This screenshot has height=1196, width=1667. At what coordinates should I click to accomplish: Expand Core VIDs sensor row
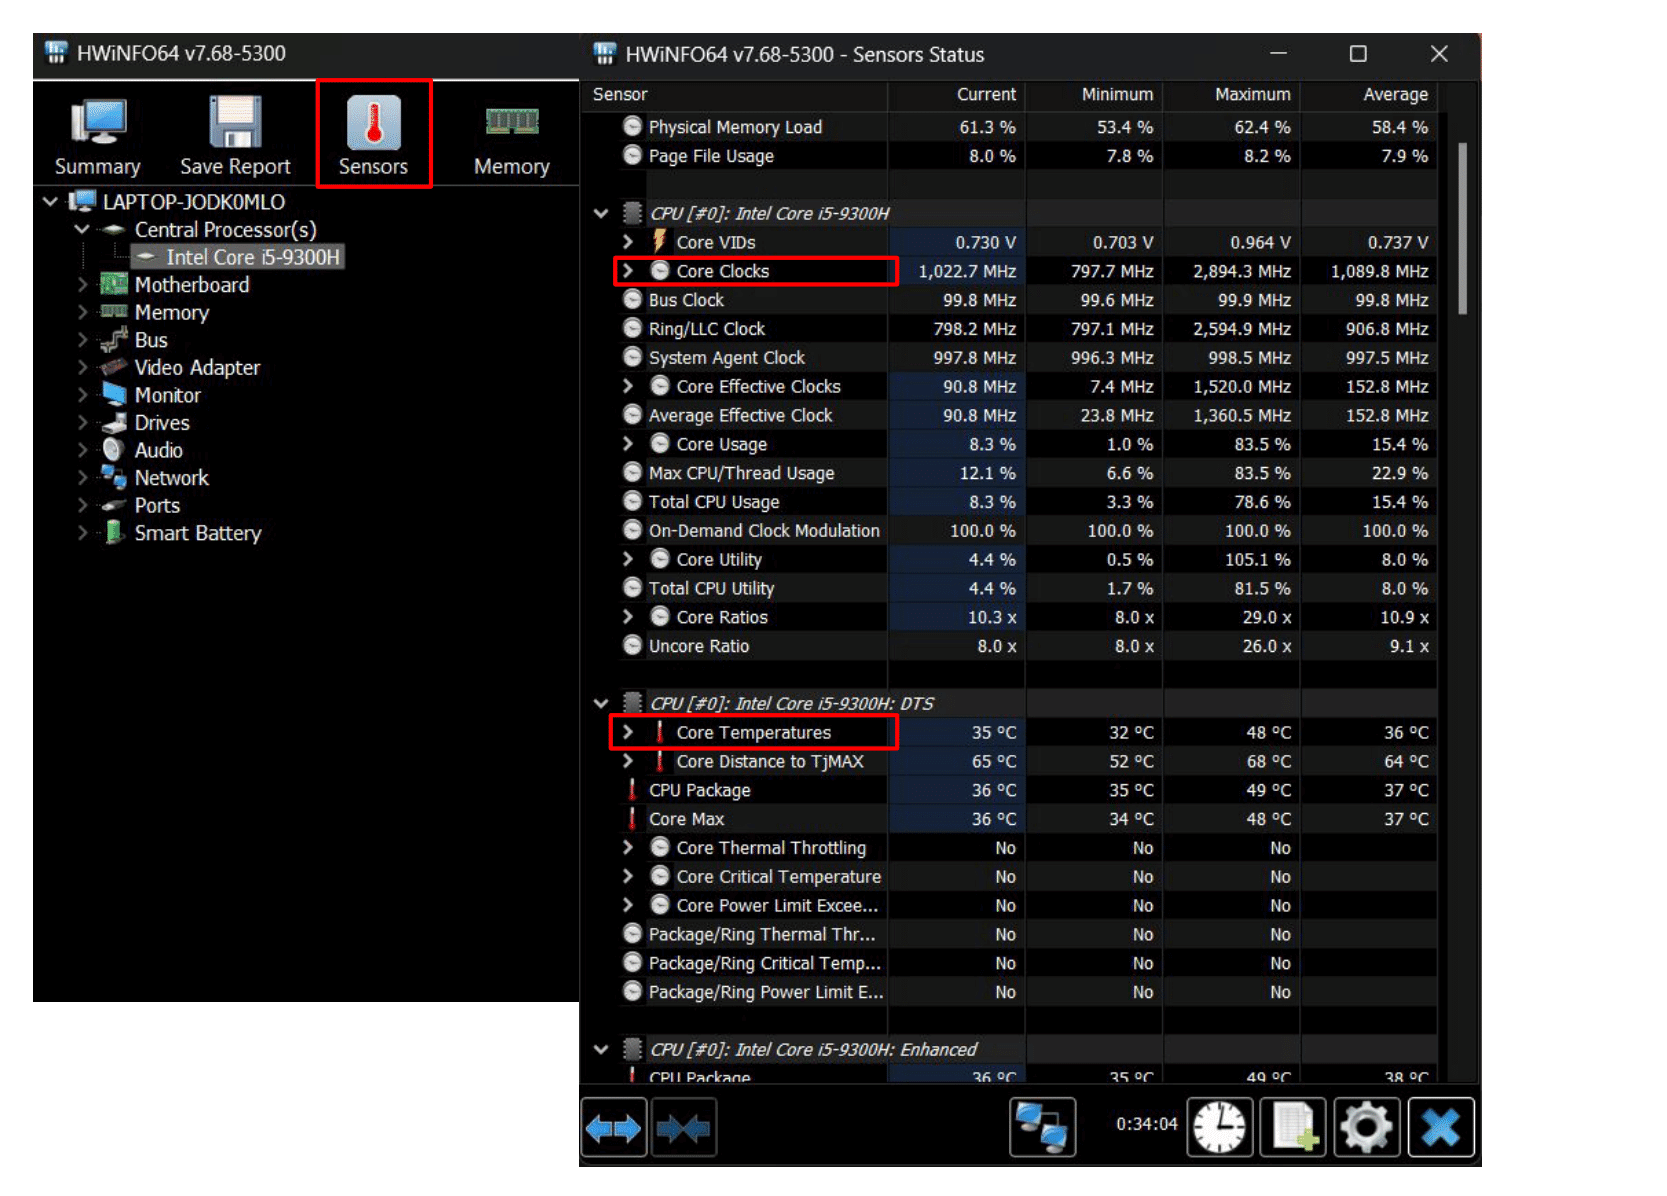pos(627,242)
